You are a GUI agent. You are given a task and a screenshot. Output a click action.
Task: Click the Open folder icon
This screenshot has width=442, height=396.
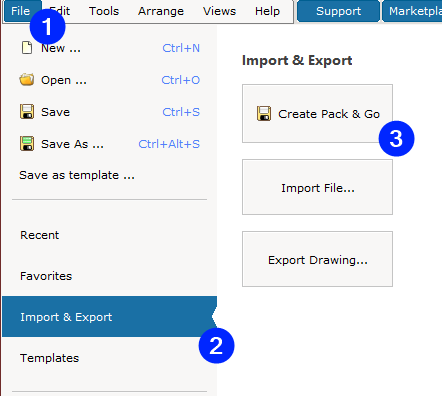pyautogui.click(x=27, y=80)
